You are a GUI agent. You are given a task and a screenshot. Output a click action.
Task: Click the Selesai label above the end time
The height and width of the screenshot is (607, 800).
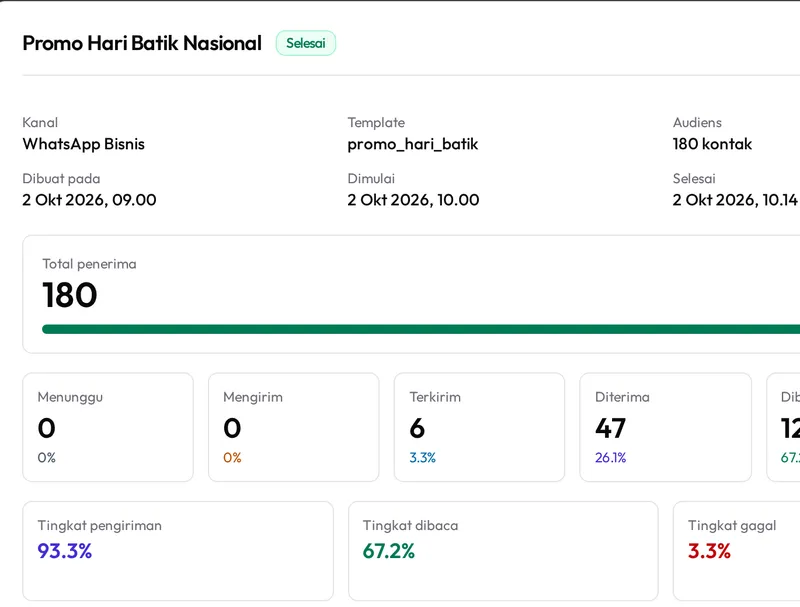tap(694, 179)
